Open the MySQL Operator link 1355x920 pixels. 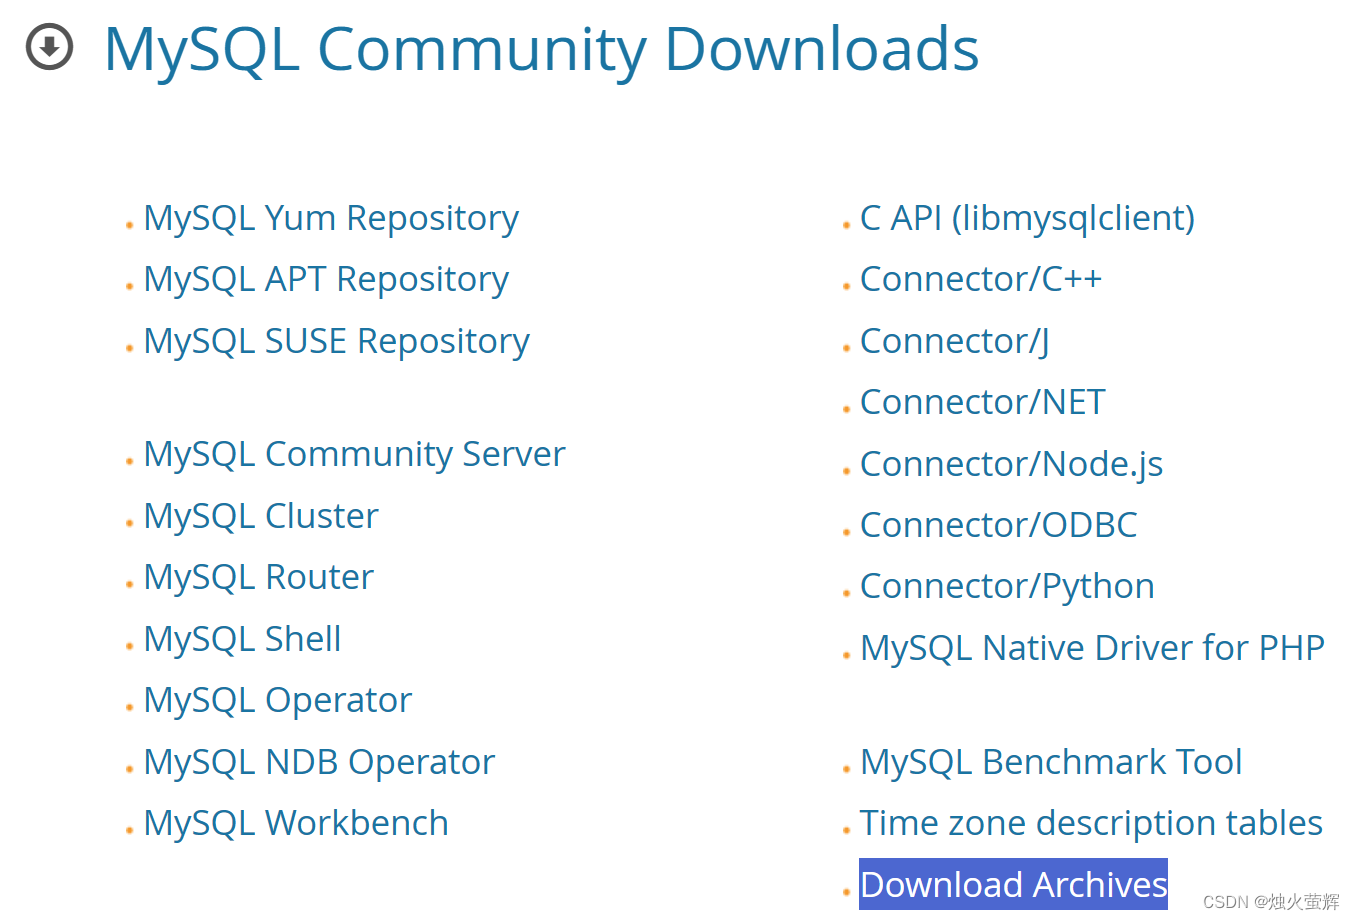278,700
